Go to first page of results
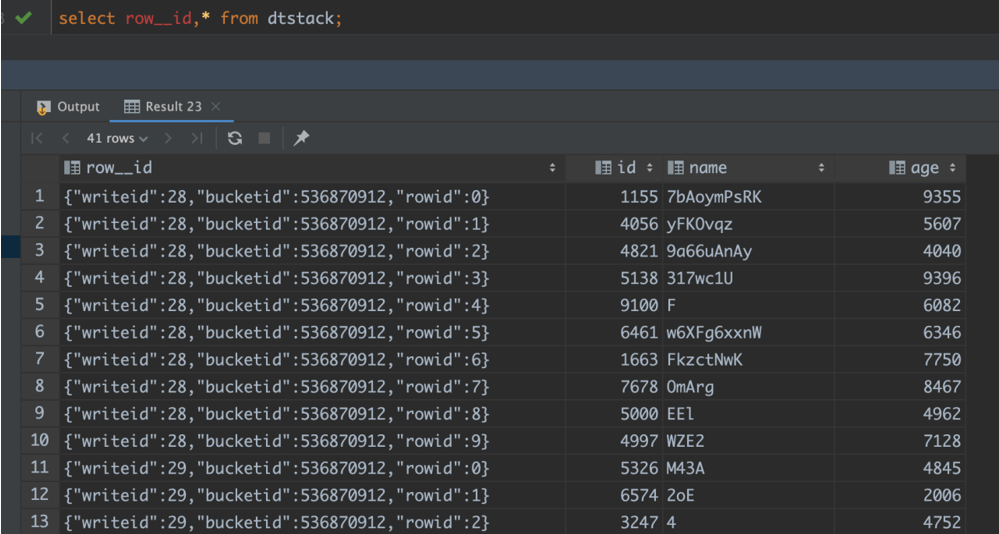Viewport: 999px width, 534px height. click(x=37, y=138)
